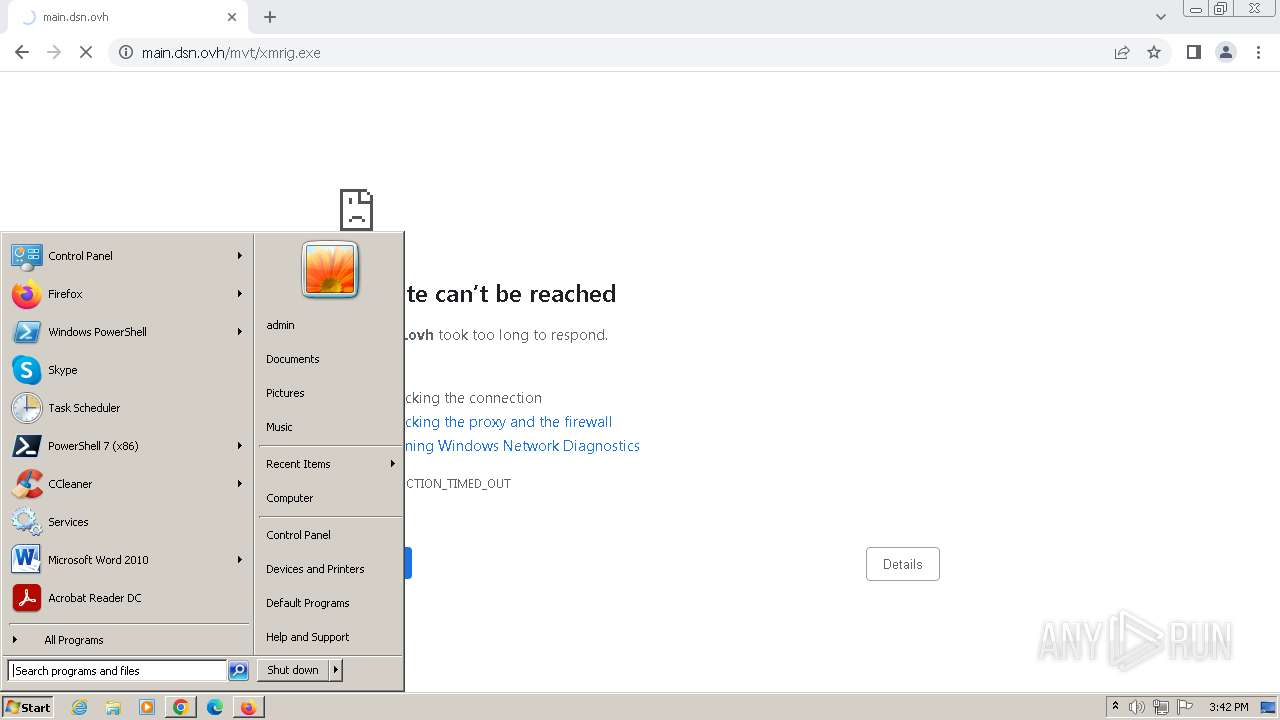Click the user account picture
This screenshot has width=1280, height=720.
point(330,270)
